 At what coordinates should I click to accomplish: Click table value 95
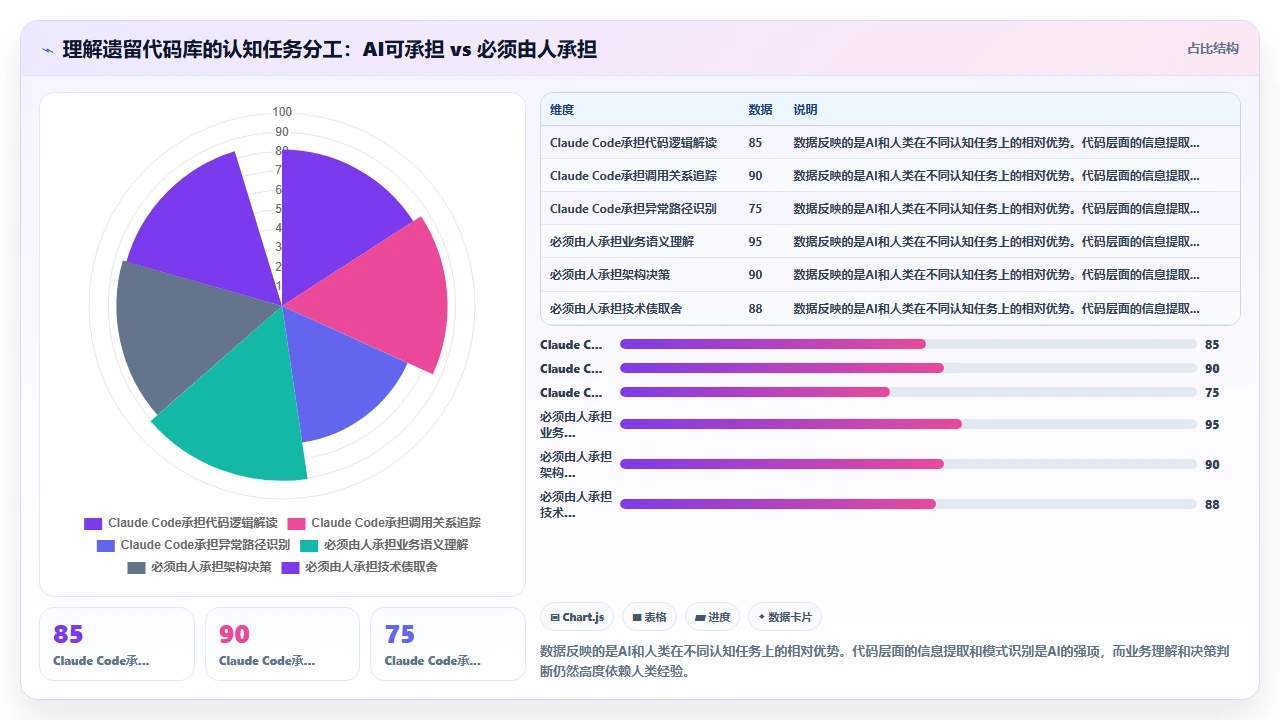pyautogui.click(x=755, y=242)
